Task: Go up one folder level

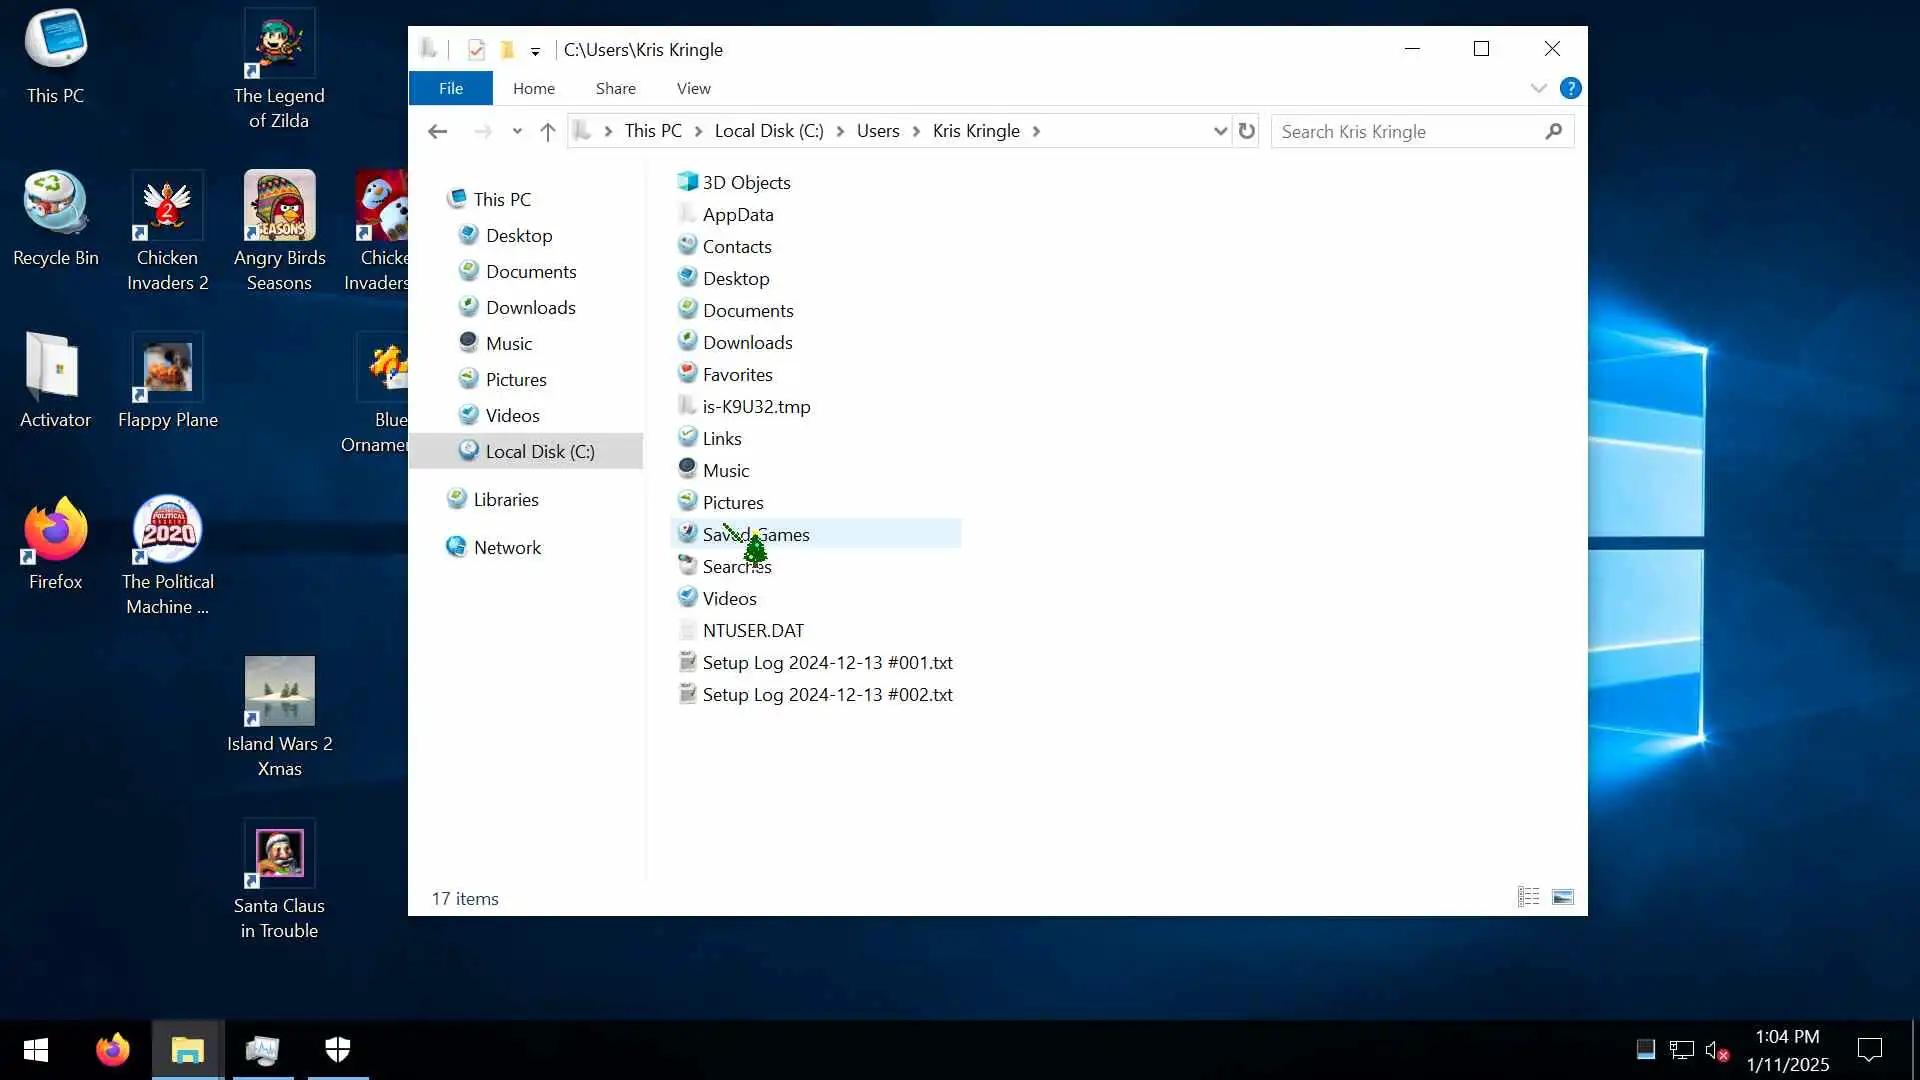Action: [547, 131]
